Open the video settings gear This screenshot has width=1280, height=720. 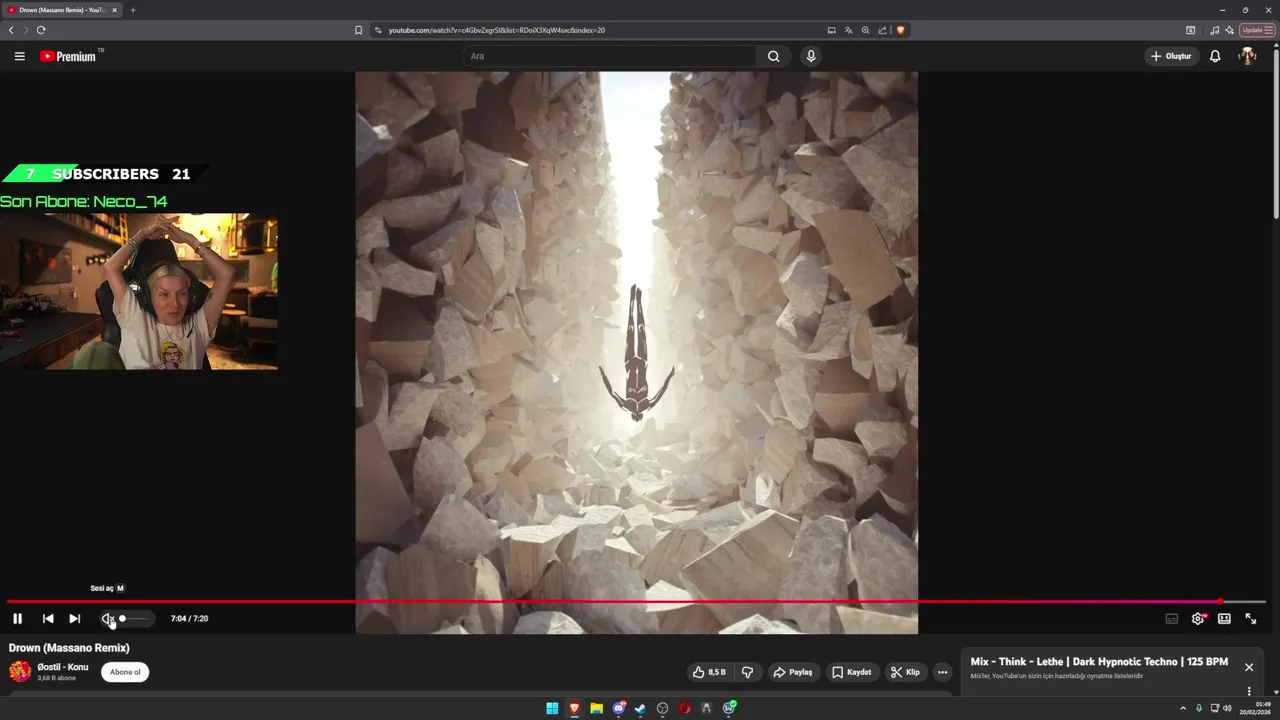[x=1198, y=619]
